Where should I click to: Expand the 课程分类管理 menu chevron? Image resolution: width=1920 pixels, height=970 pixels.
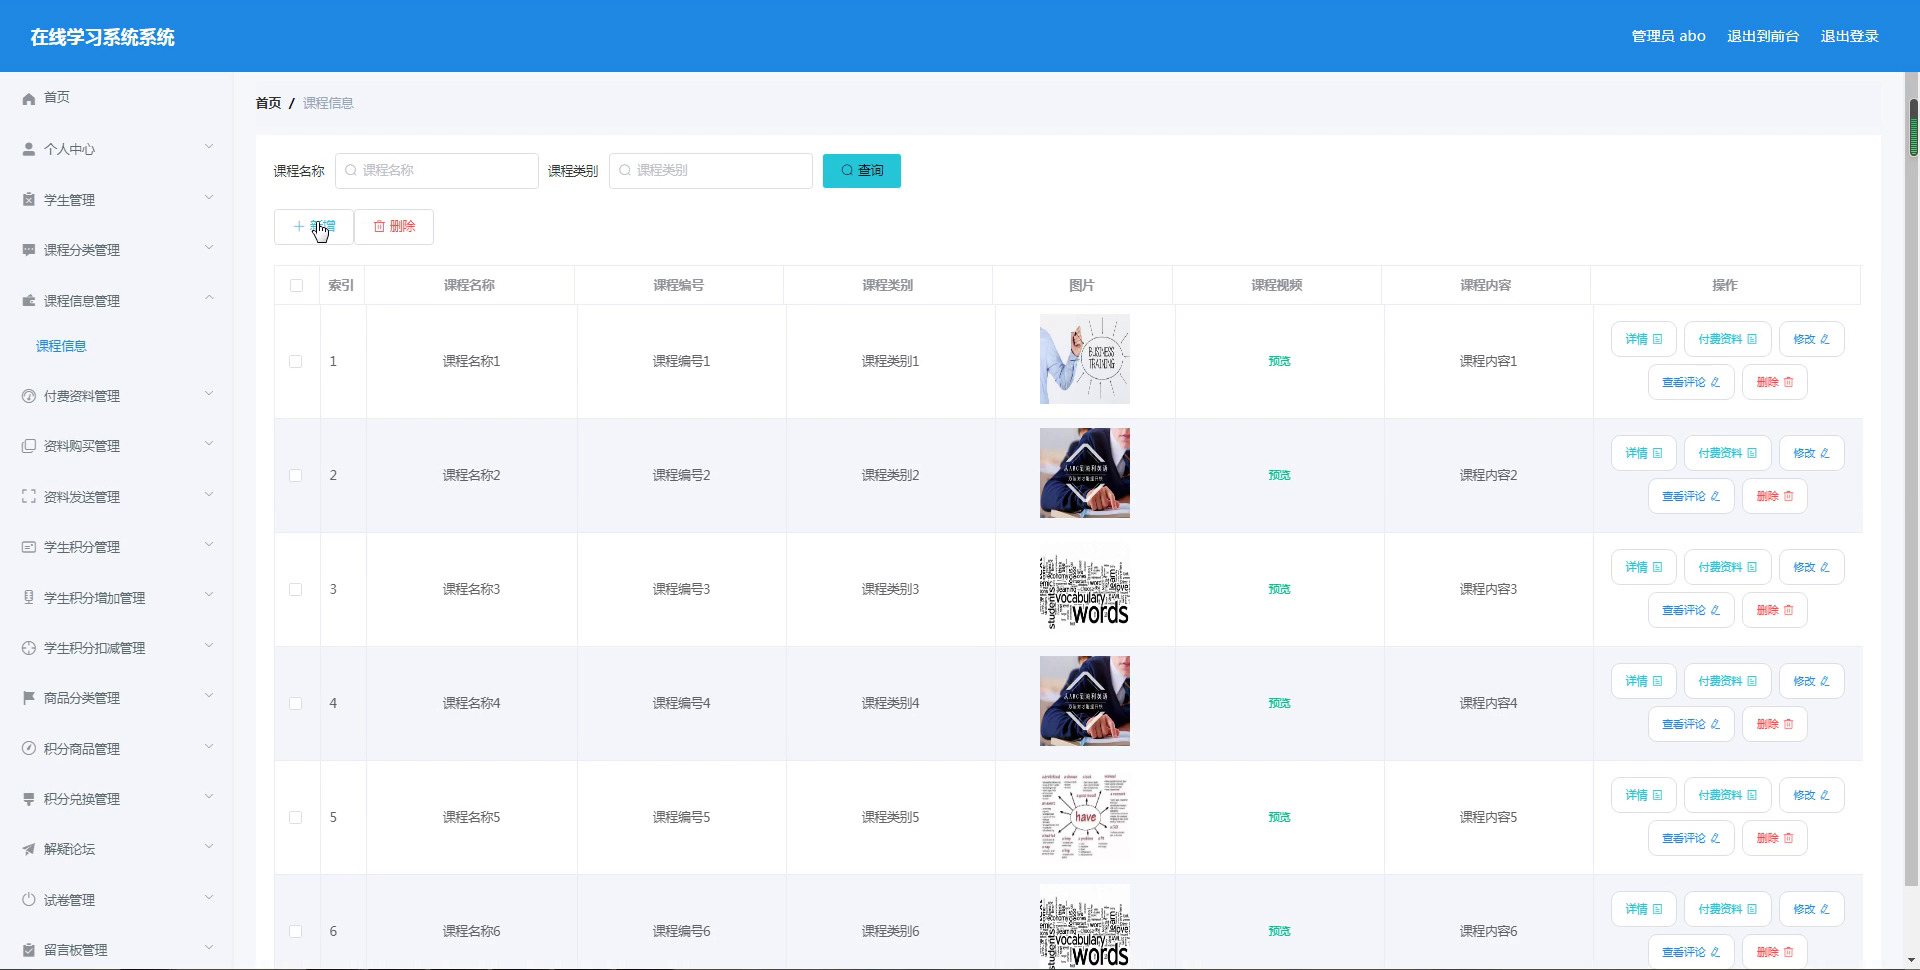point(209,248)
